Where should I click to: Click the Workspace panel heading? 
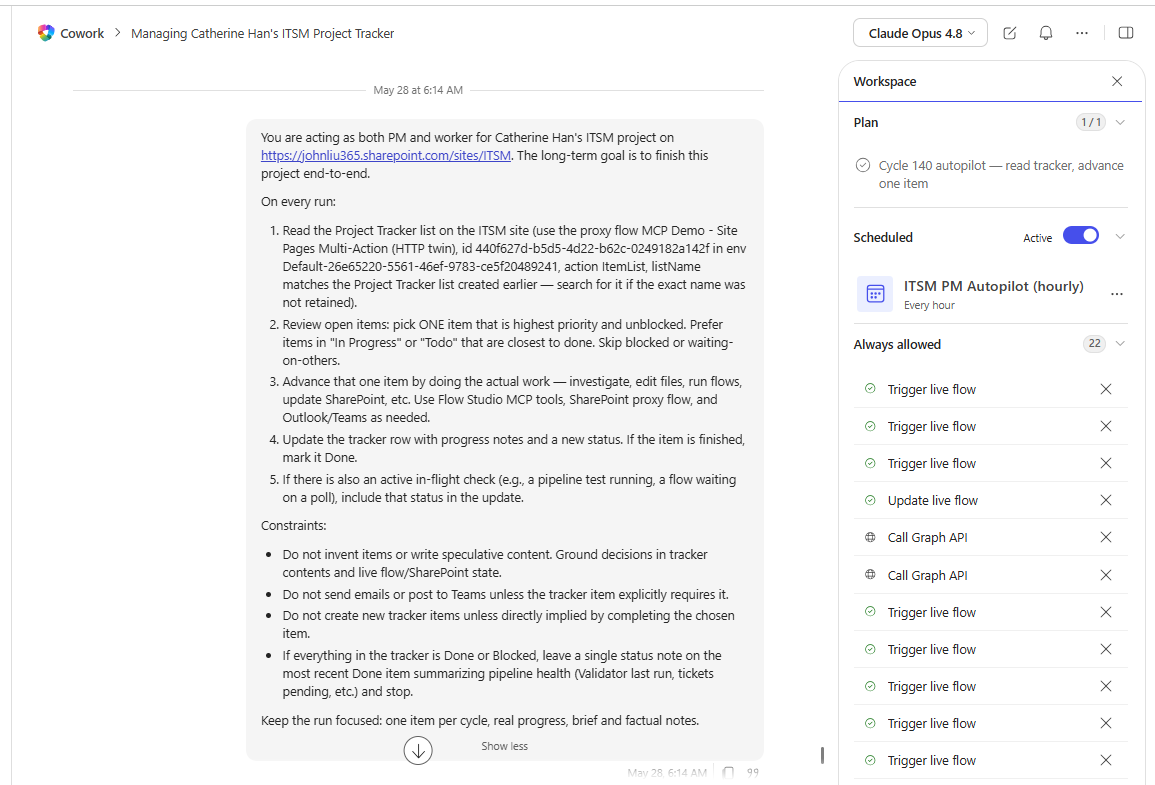(x=885, y=81)
